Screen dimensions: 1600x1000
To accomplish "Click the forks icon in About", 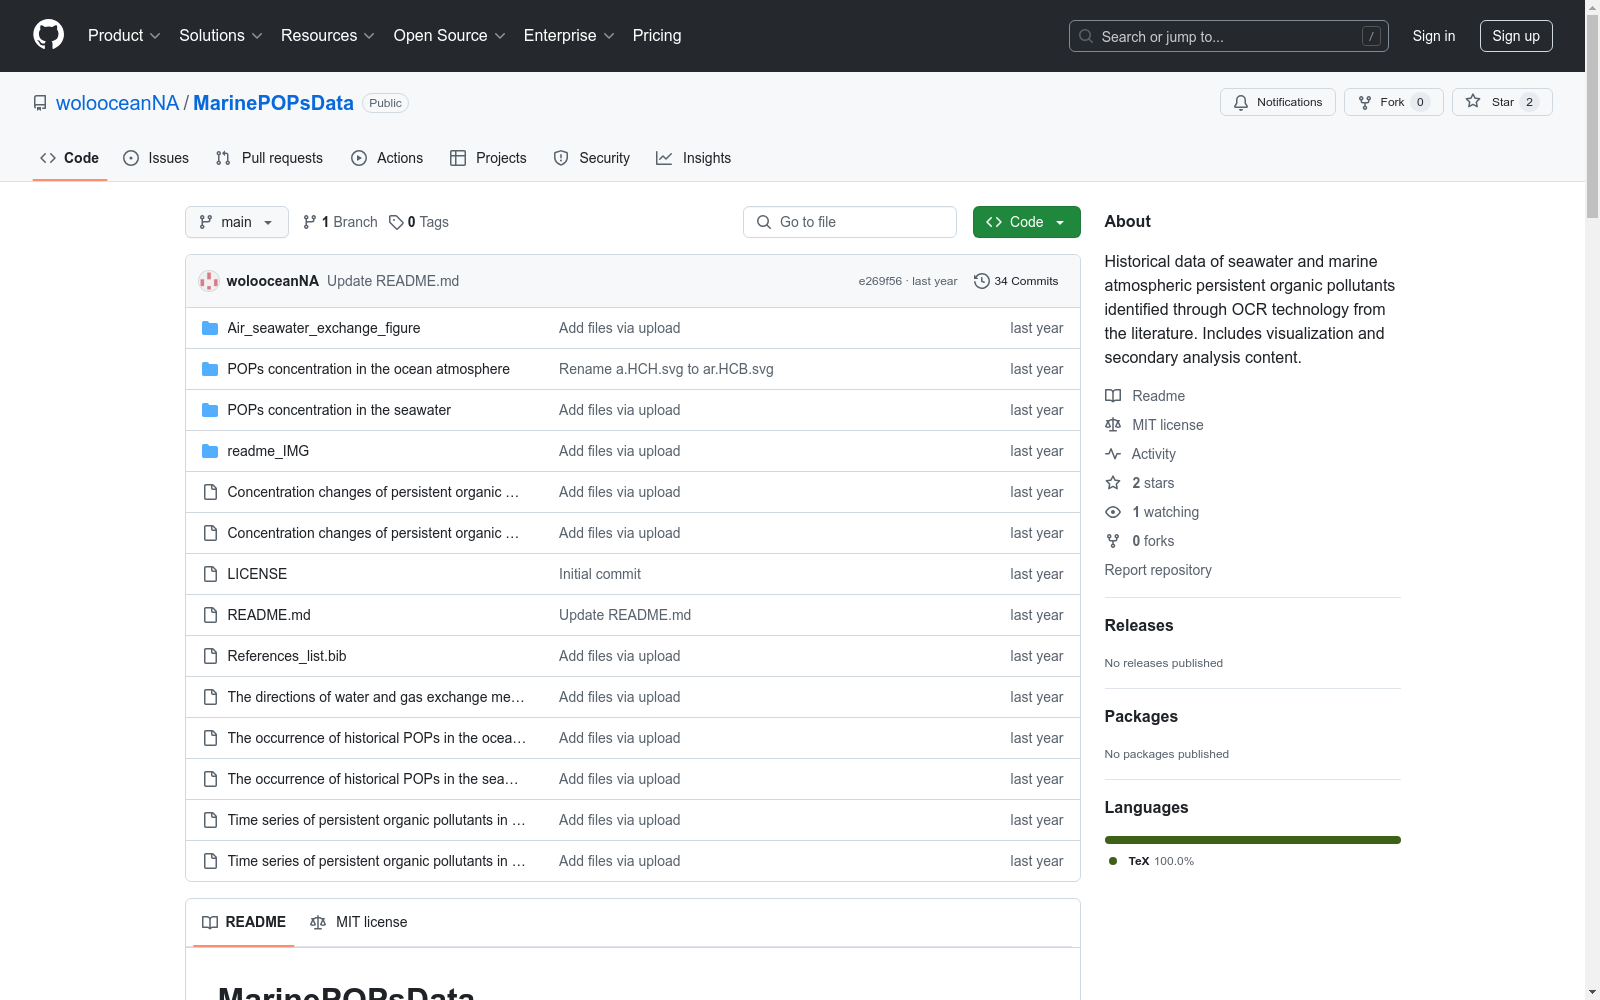I will tap(1113, 541).
